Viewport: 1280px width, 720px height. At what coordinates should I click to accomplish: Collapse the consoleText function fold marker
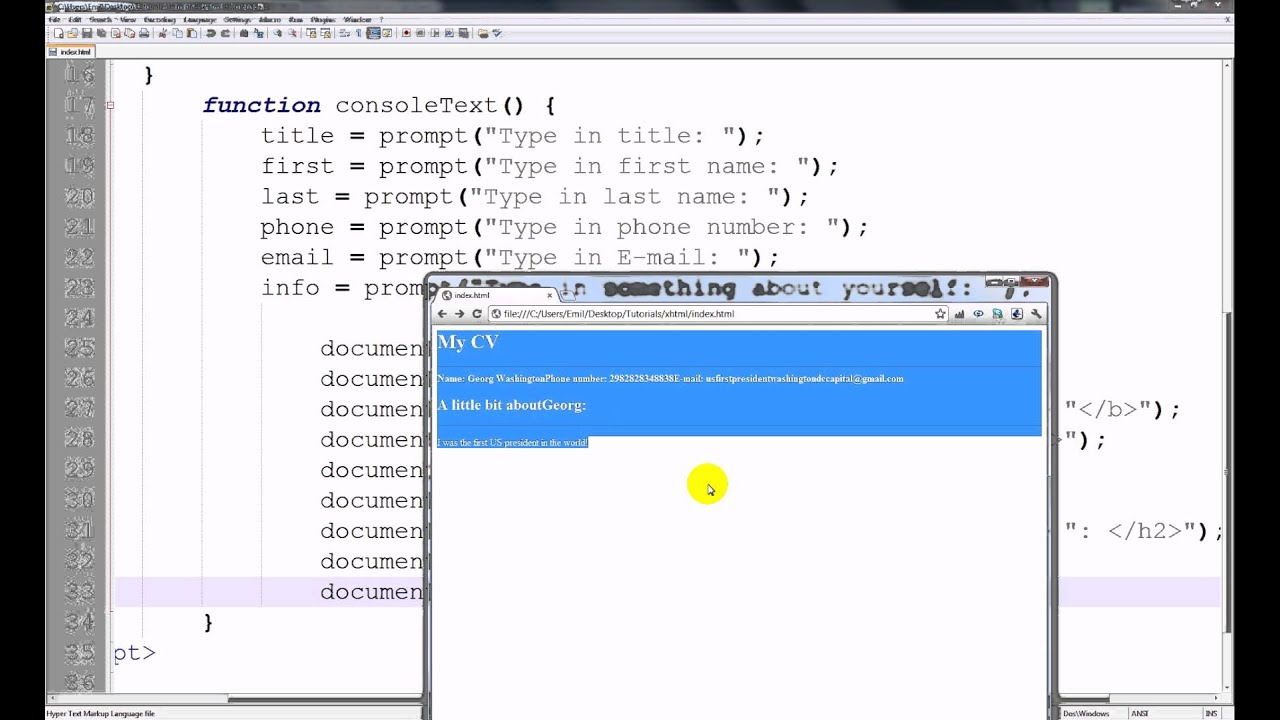[x=110, y=105]
